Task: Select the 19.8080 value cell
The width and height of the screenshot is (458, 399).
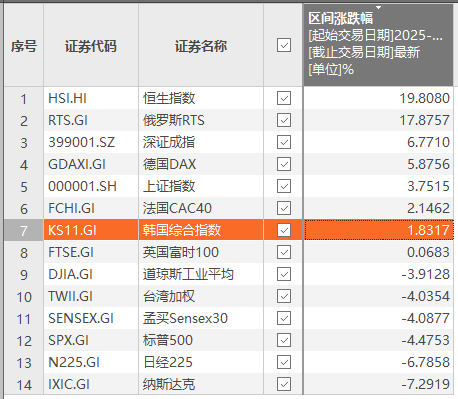Action: (x=378, y=98)
